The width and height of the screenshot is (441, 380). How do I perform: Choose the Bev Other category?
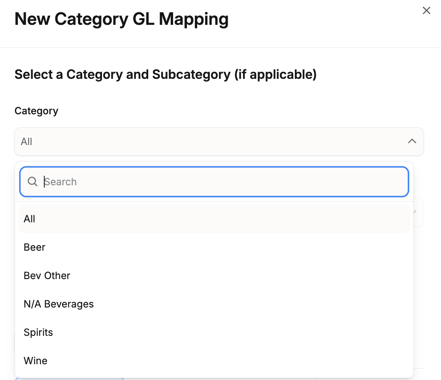click(214, 276)
